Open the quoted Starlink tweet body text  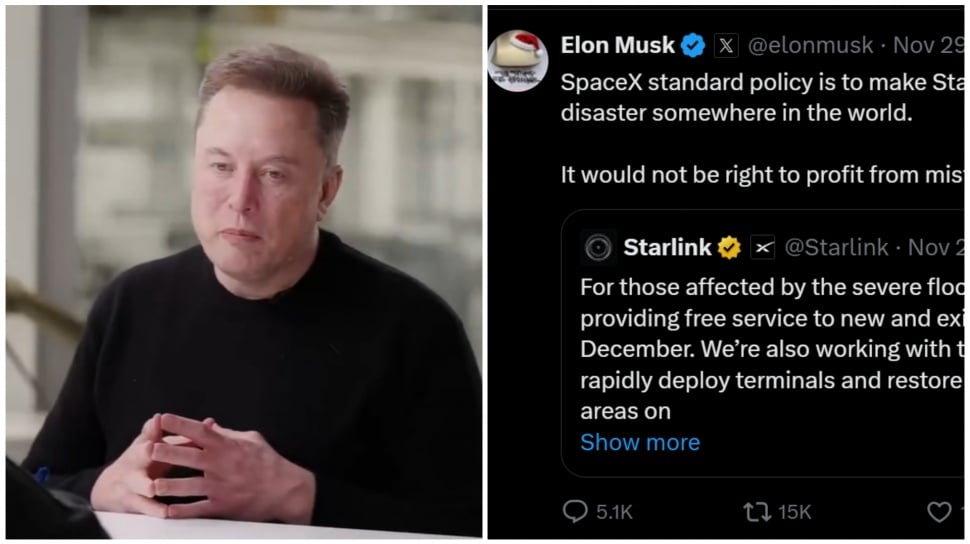(x=770, y=349)
